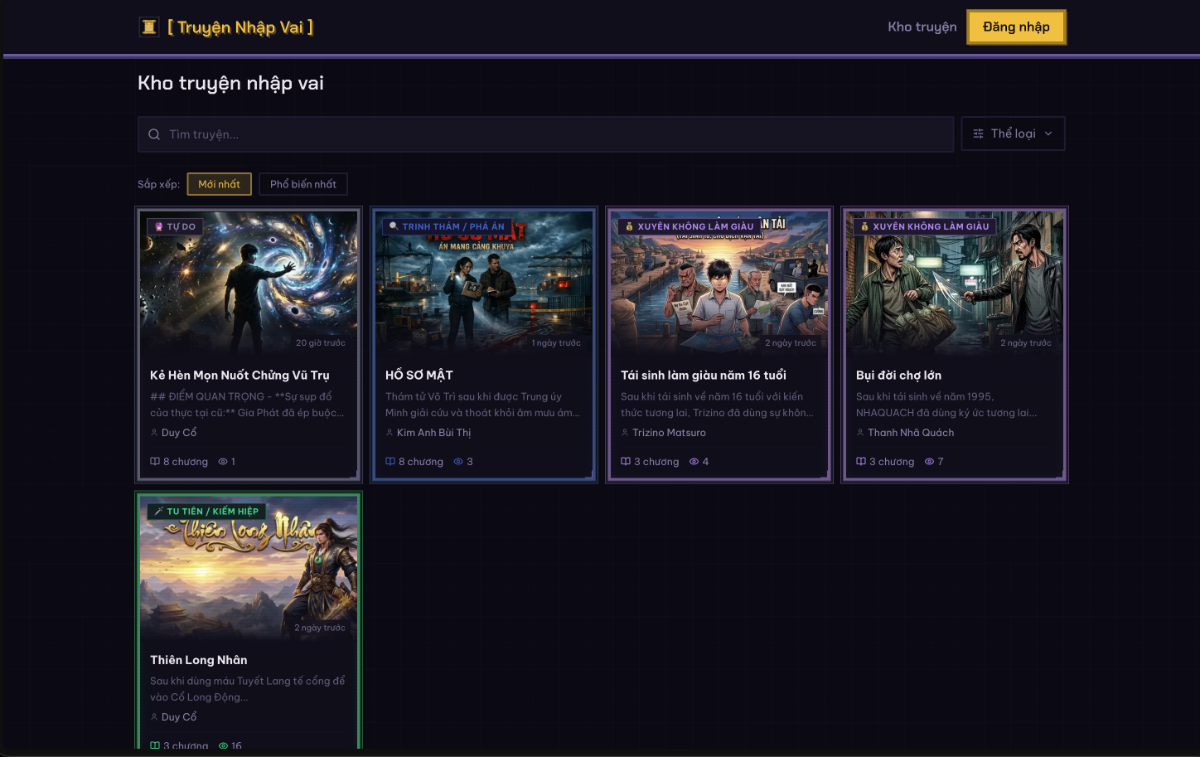Screen dimensions: 1200x757
Task: Click the search magnifier icon
Action: (154, 134)
